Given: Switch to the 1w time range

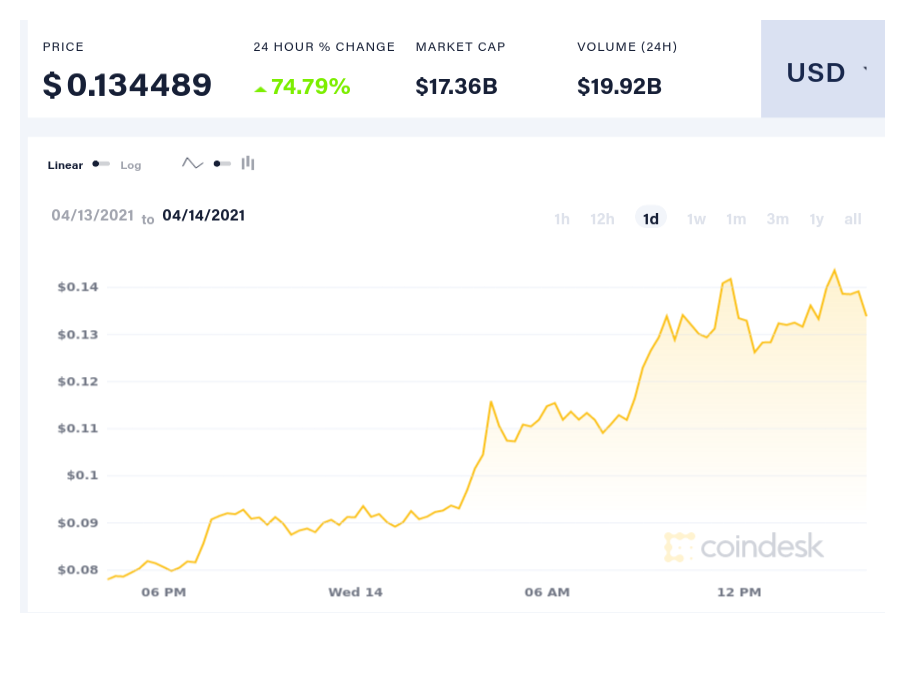Looking at the screenshot, I should [x=696, y=219].
